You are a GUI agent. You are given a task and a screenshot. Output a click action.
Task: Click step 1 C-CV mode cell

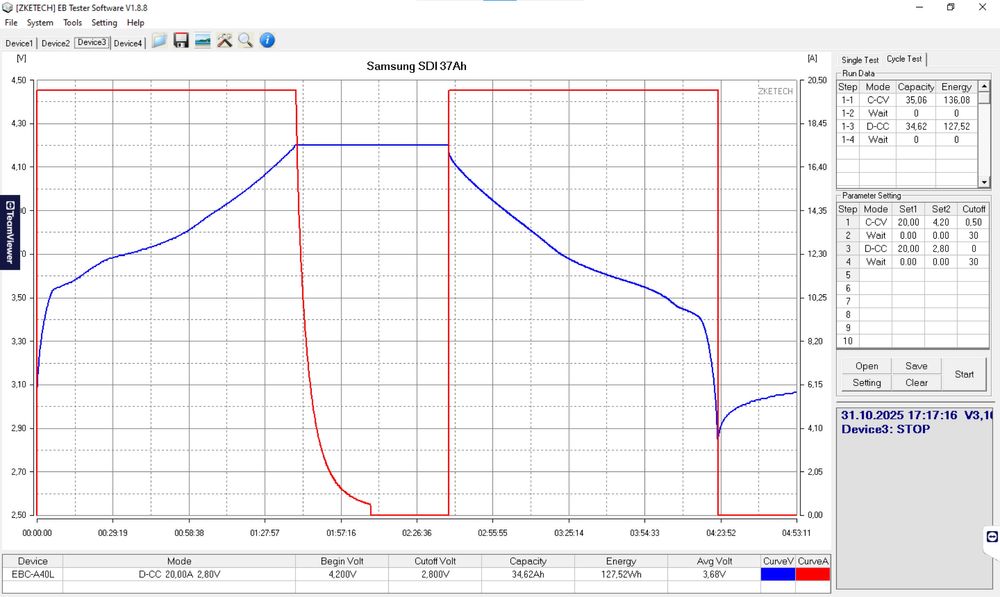[x=876, y=222]
